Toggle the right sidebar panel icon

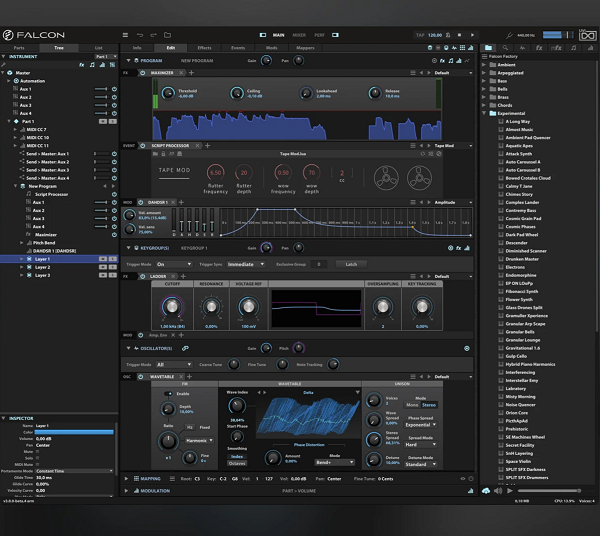click(x=335, y=35)
